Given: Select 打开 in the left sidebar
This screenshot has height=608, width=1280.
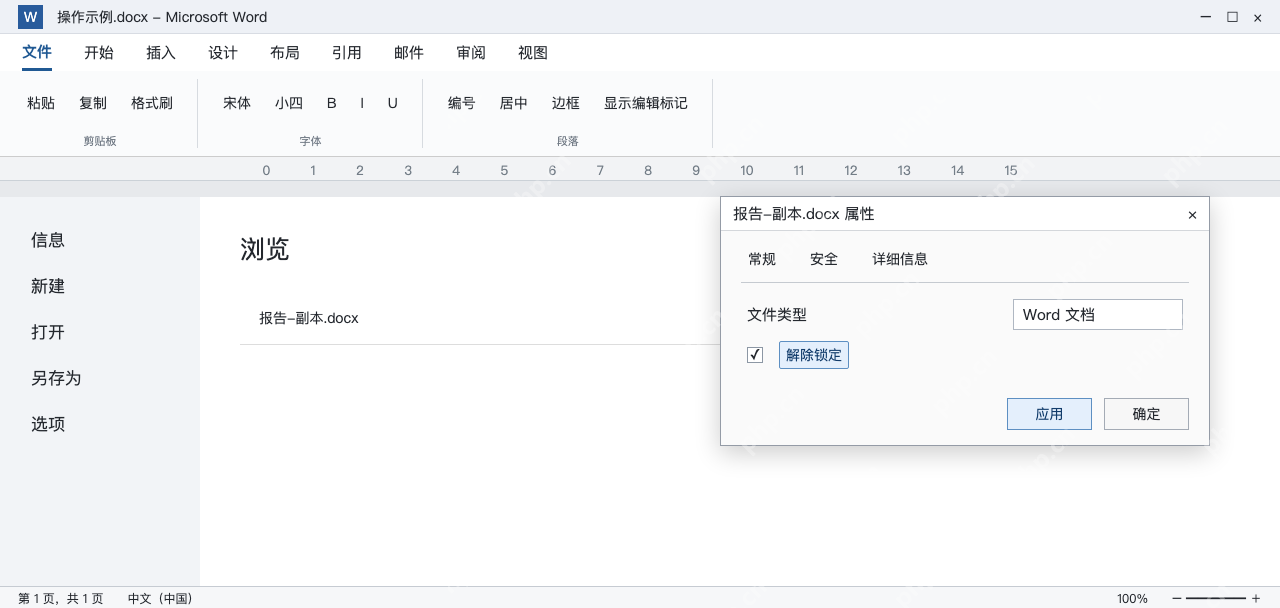Looking at the screenshot, I should 48,332.
